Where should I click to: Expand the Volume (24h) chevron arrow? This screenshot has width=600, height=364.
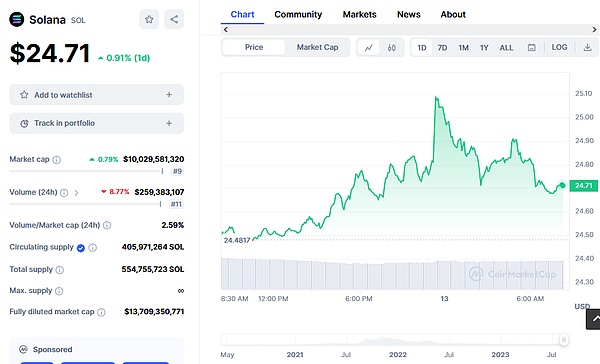[77, 193]
